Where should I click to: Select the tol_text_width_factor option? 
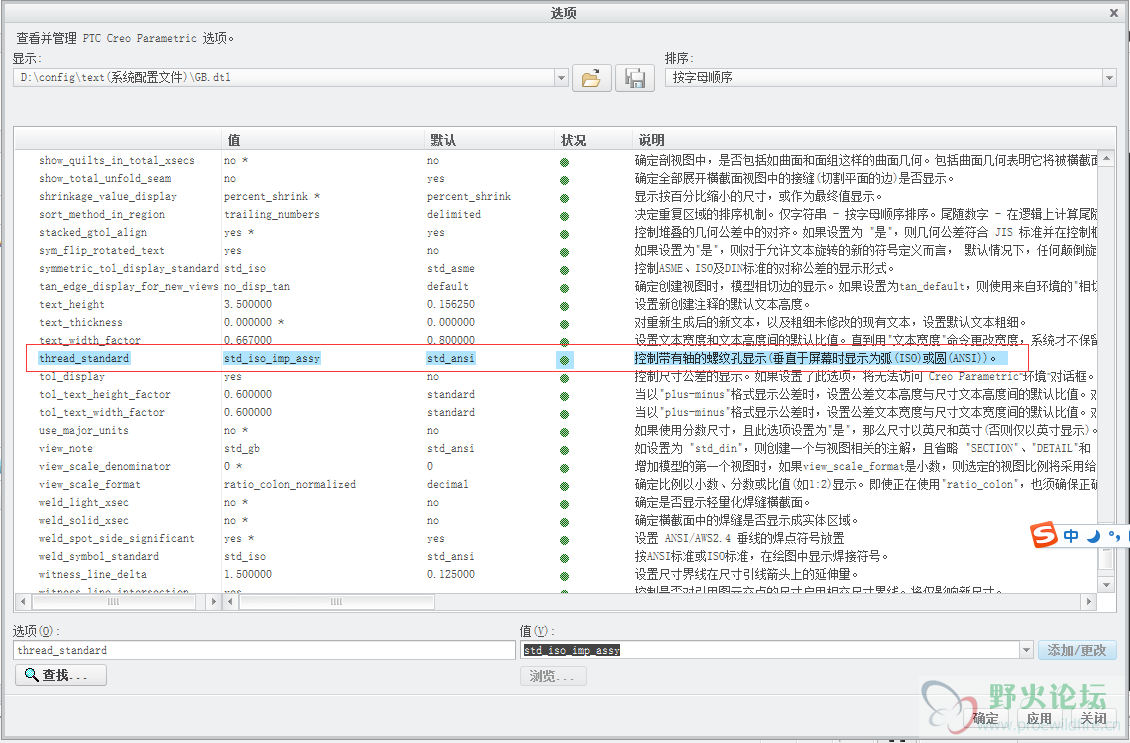click(102, 412)
